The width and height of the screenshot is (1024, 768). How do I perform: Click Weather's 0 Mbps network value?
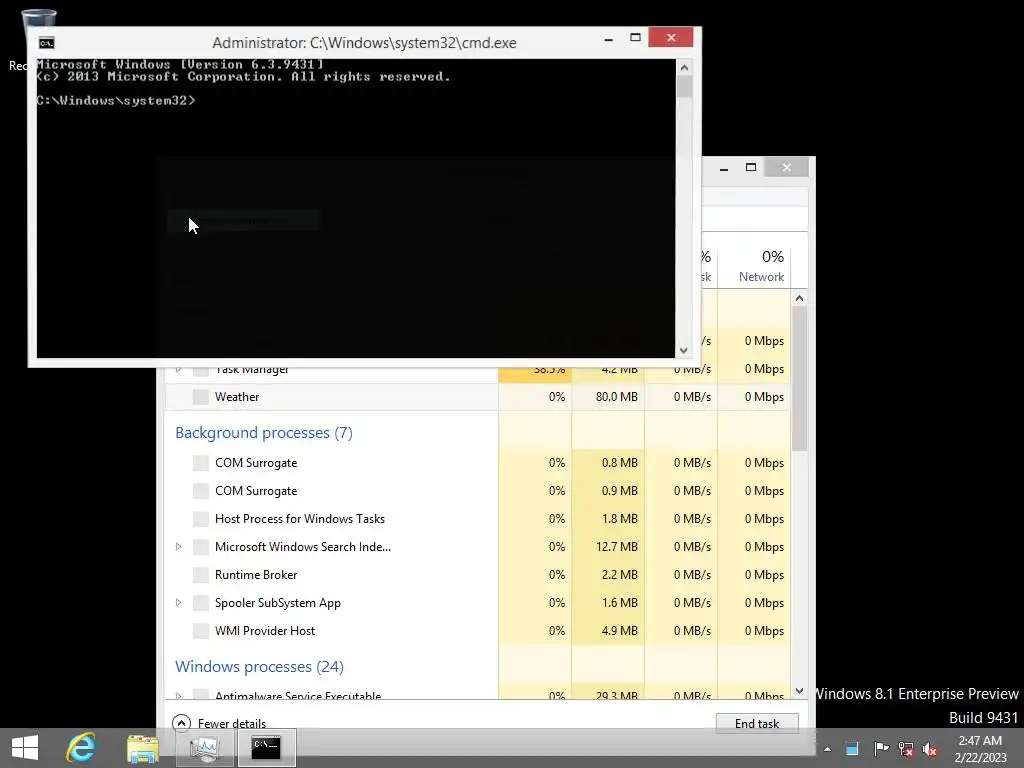pyautogui.click(x=764, y=396)
